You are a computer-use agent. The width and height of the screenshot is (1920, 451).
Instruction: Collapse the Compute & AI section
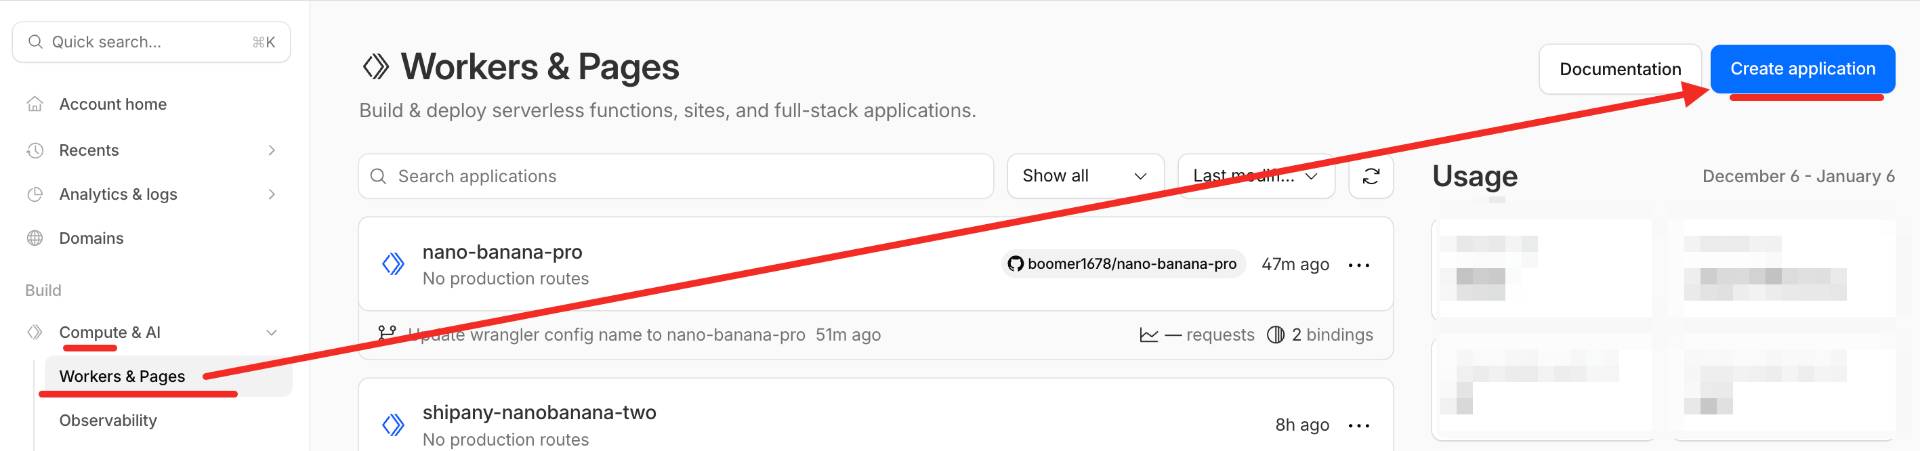[271, 333]
